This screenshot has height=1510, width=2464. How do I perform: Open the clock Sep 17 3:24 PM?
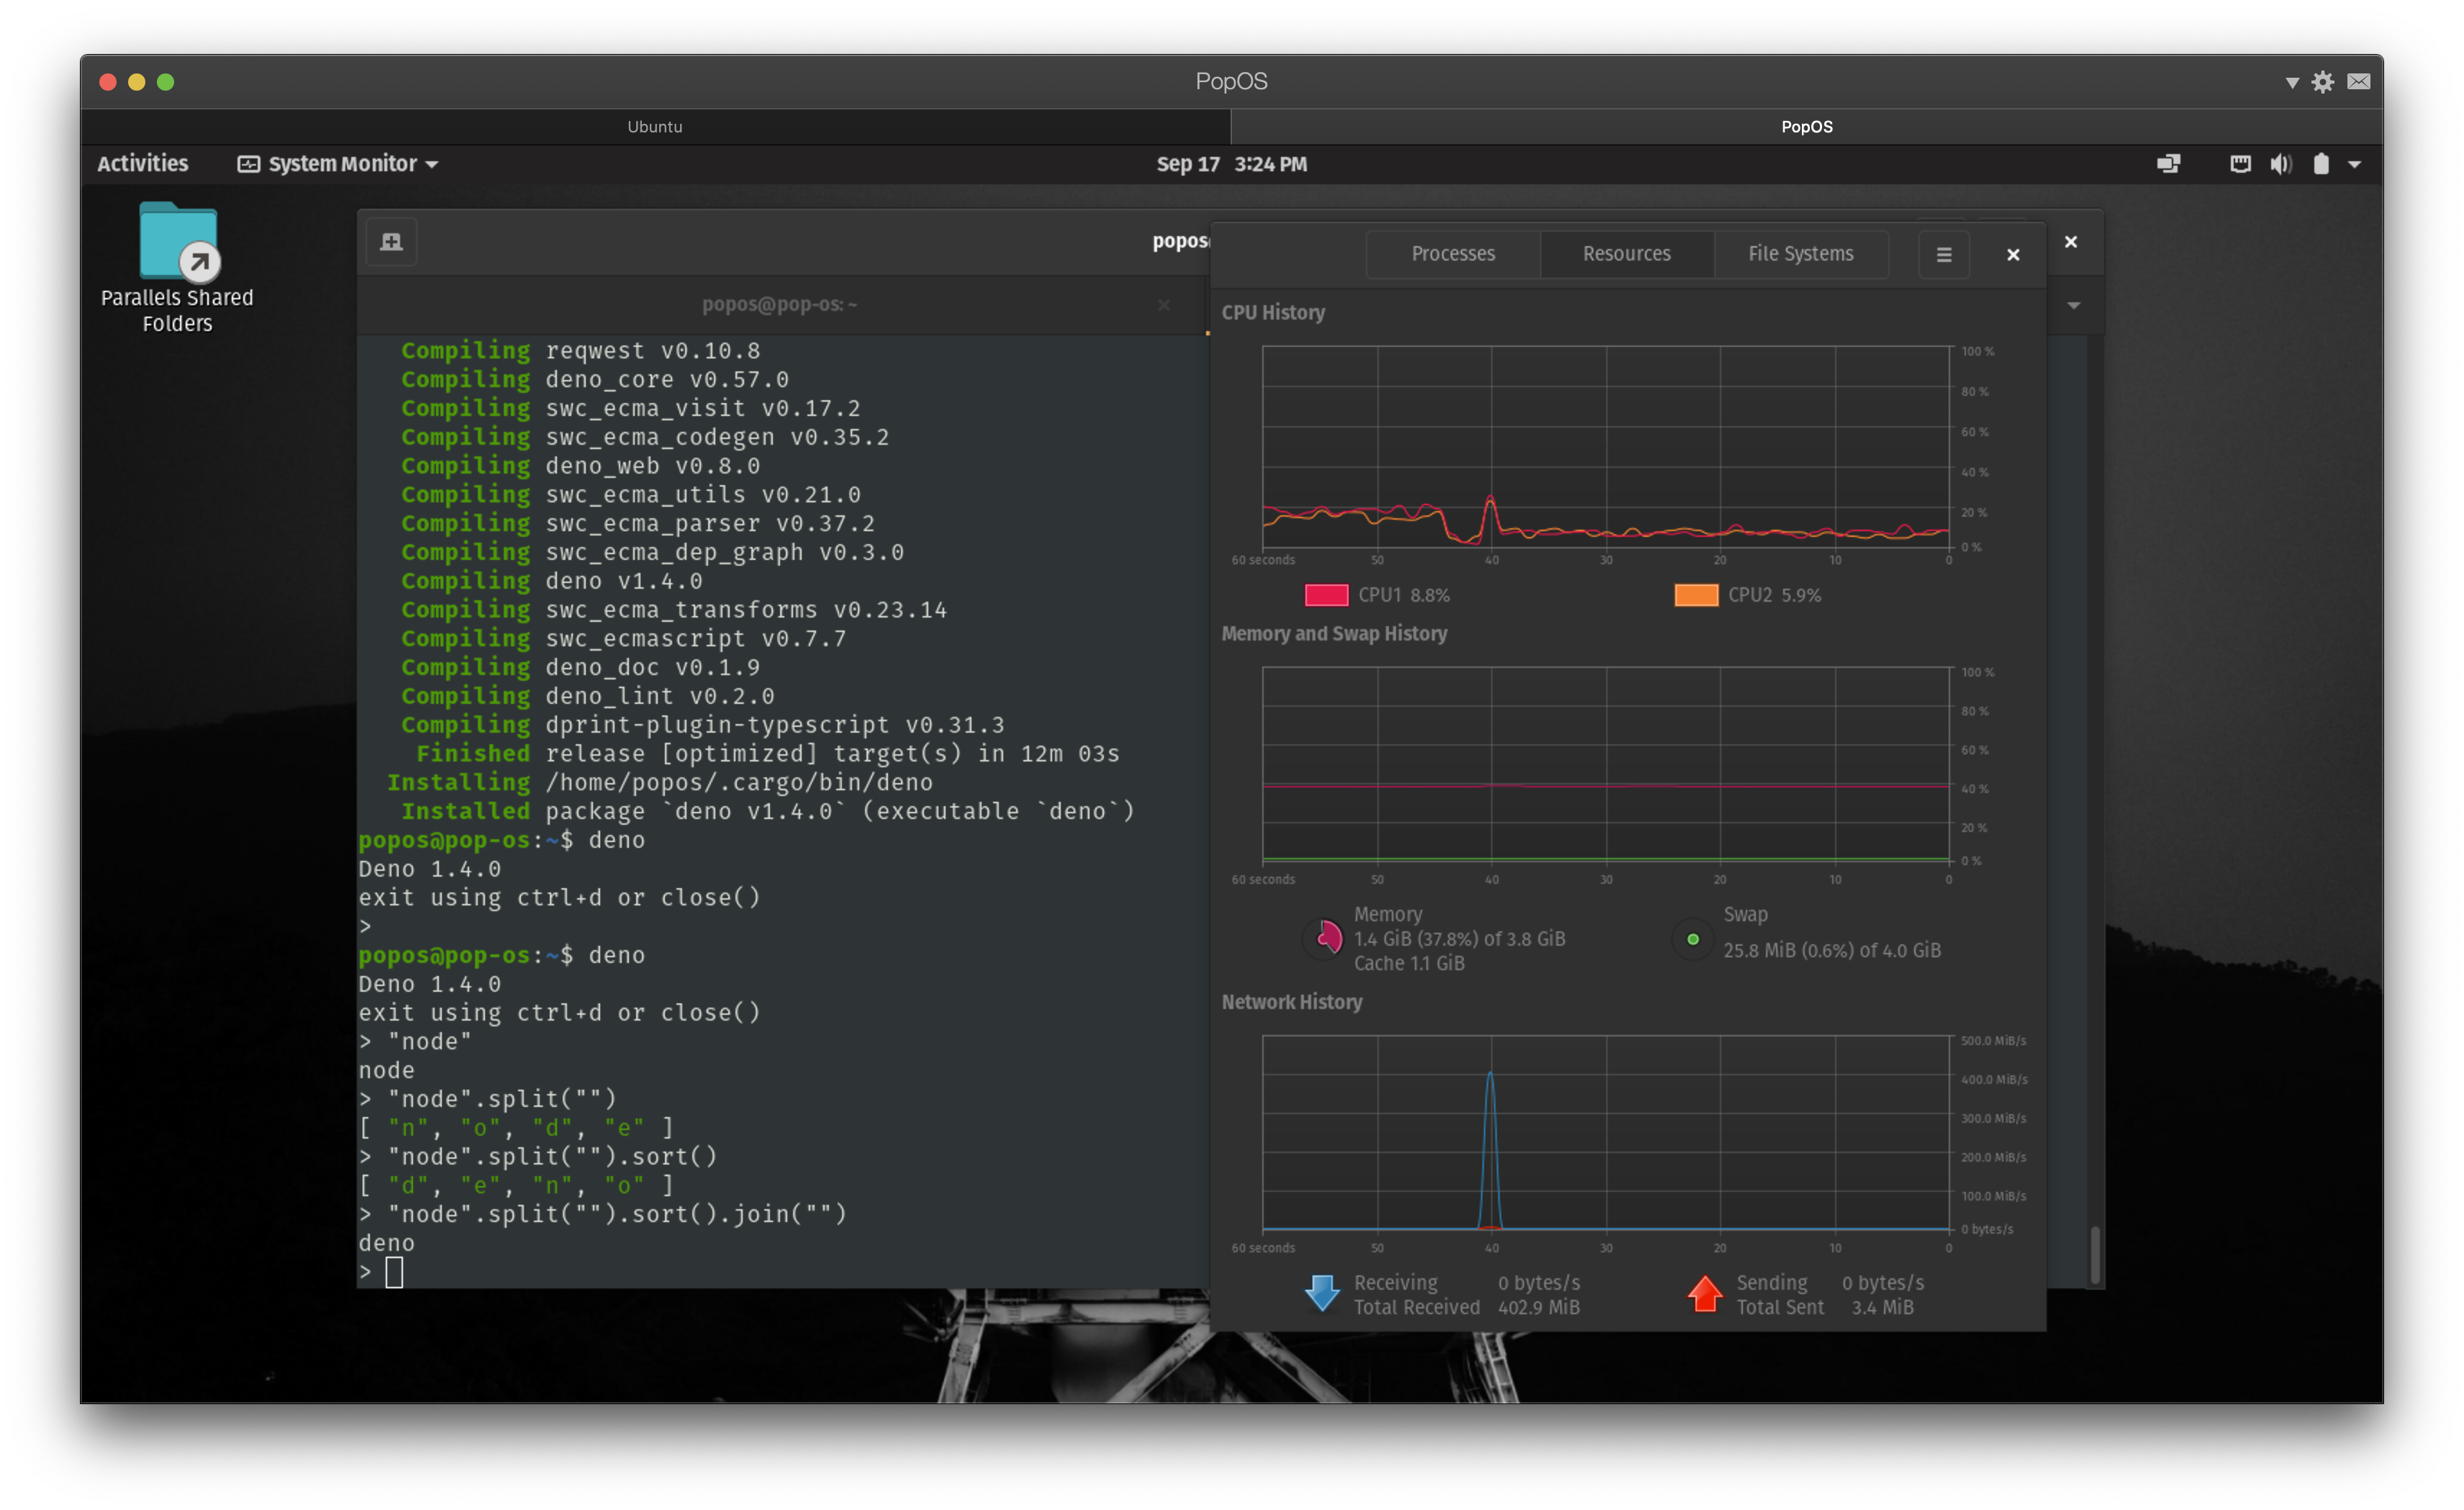tap(1232, 164)
